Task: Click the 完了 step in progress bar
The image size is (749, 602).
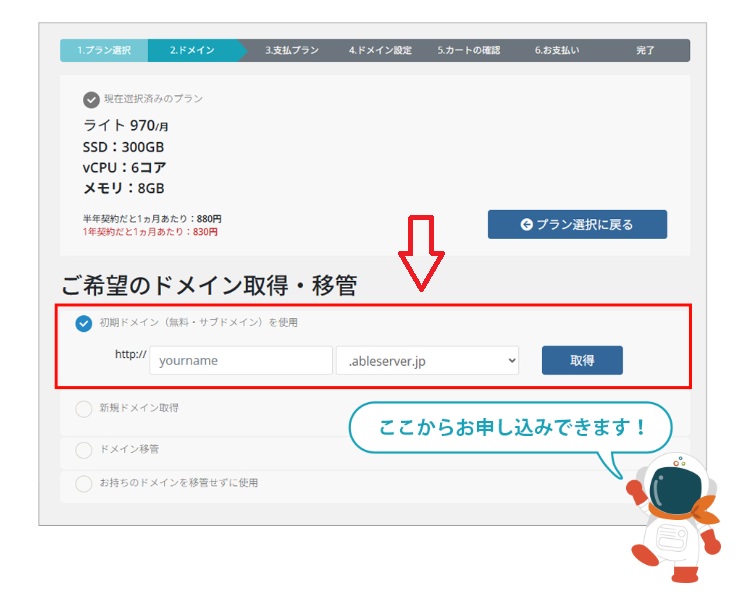Action: [x=645, y=50]
